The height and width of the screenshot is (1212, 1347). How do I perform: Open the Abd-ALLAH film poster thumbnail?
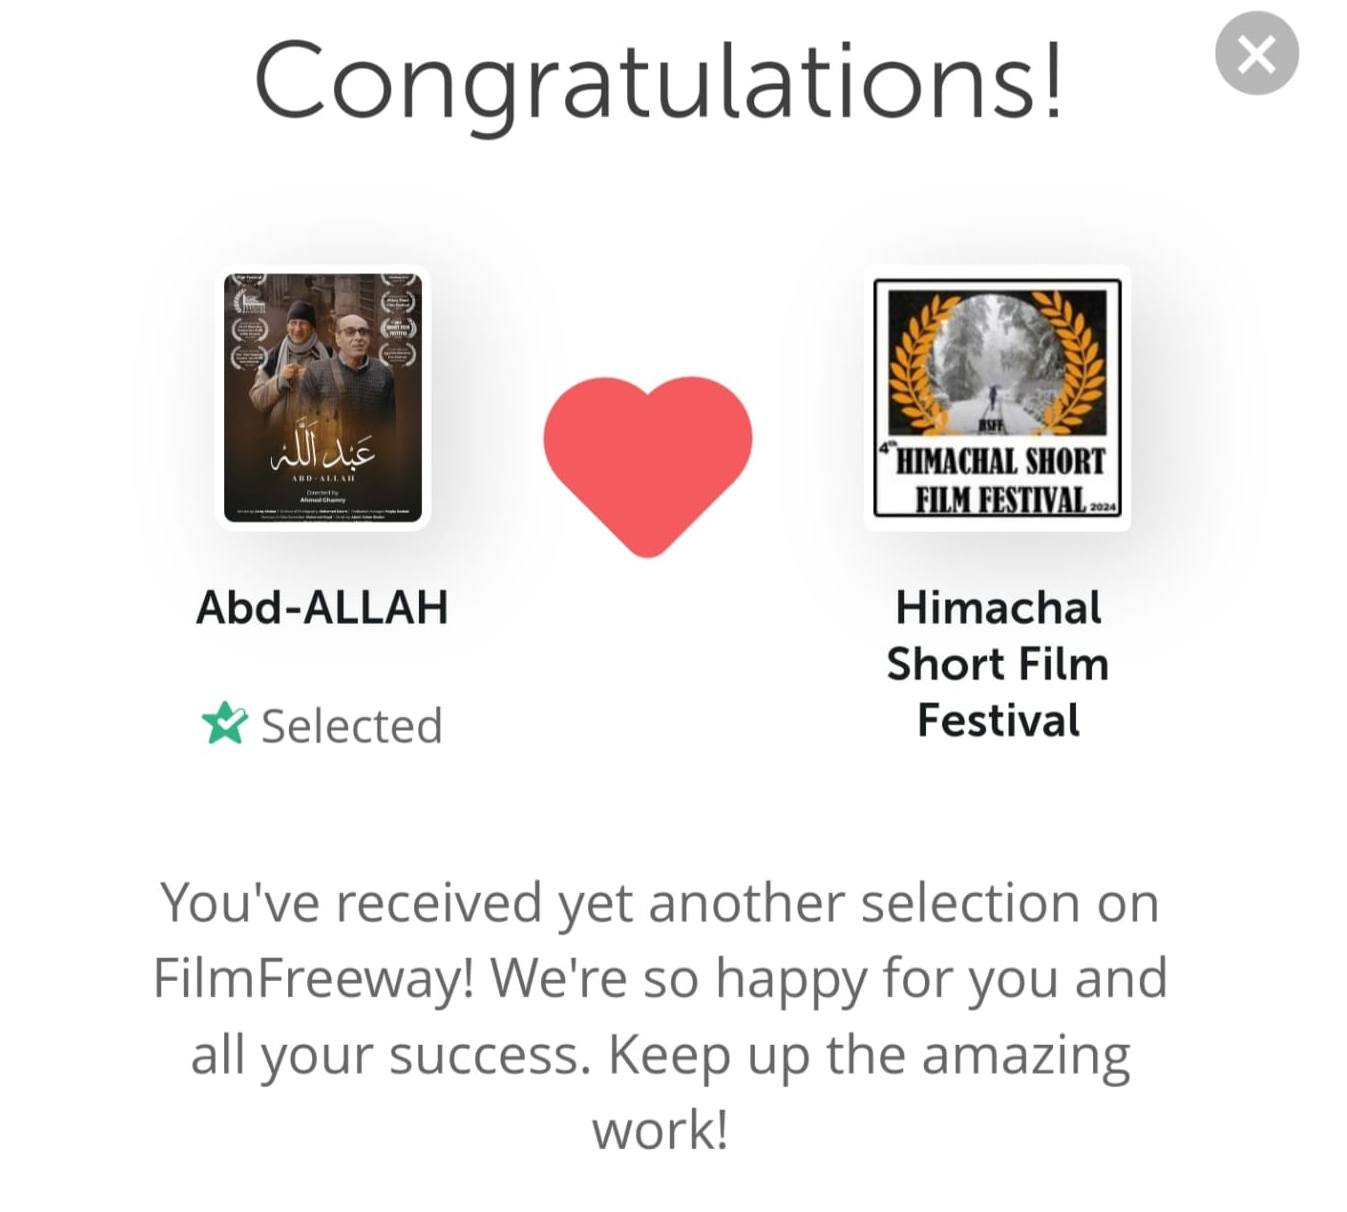[x=323, y=398]
